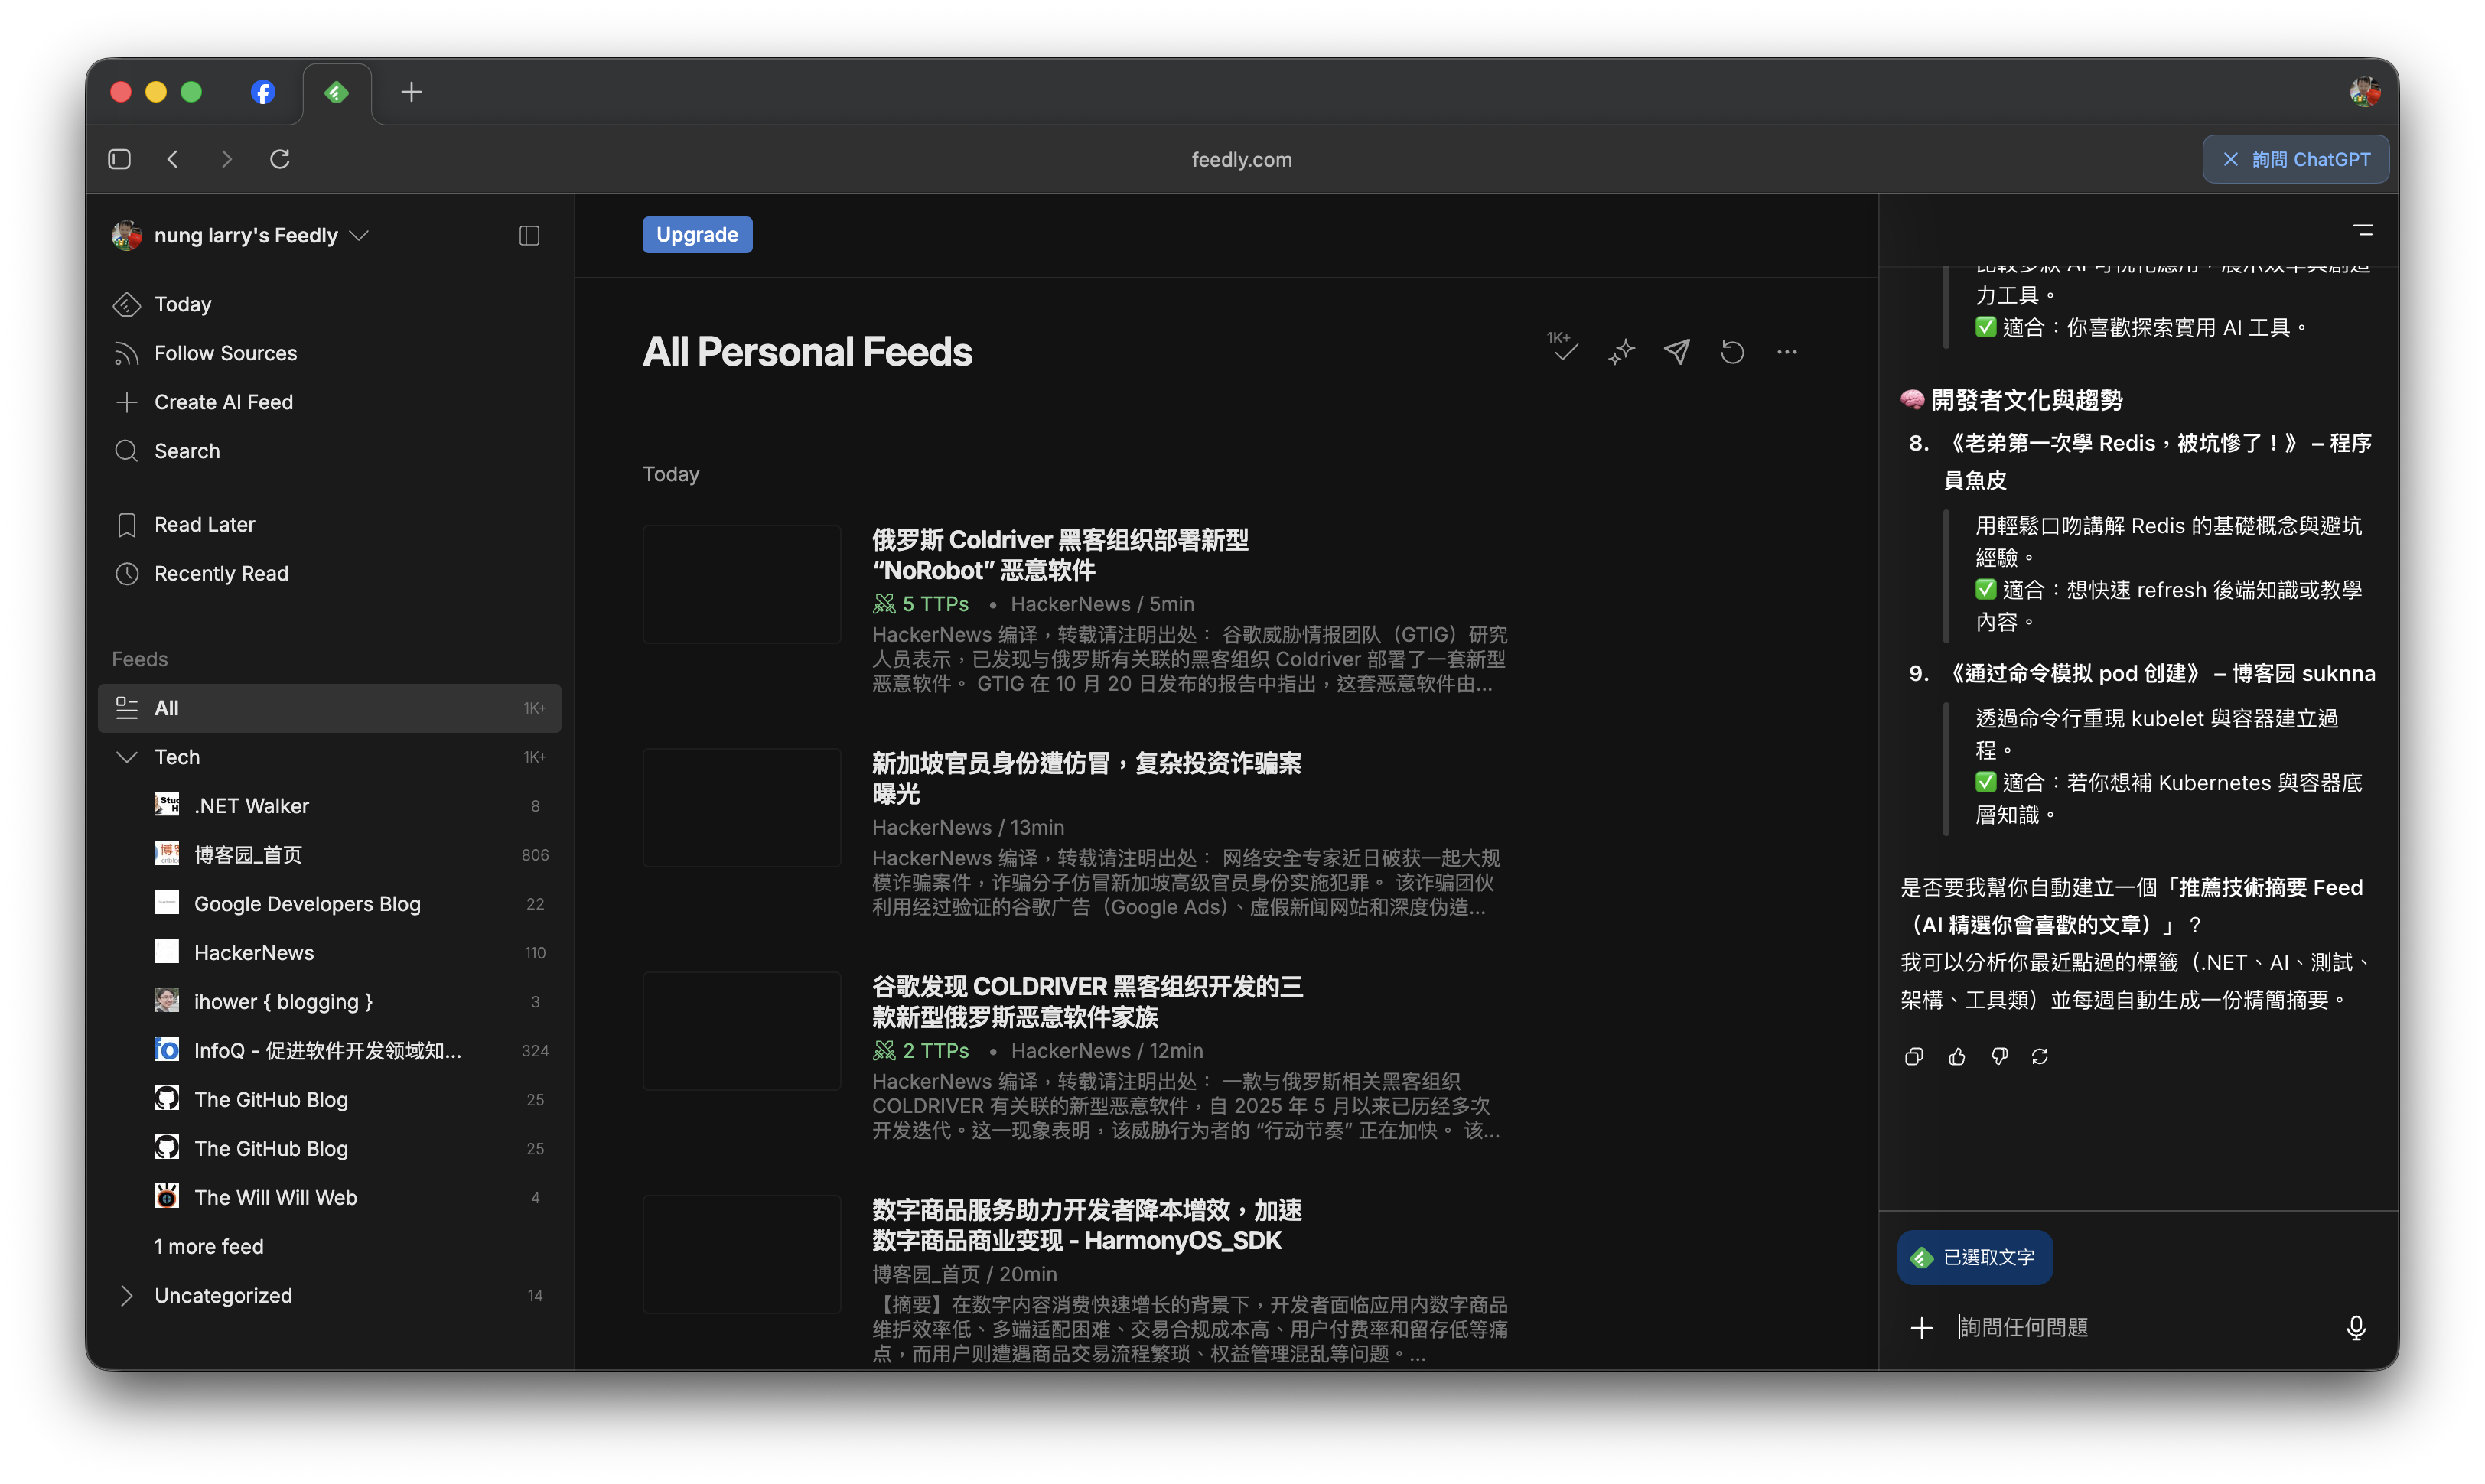Collapse the Tech feeds folder
The height and width of the screenshot is (1484, 2485).
point(127,757)
